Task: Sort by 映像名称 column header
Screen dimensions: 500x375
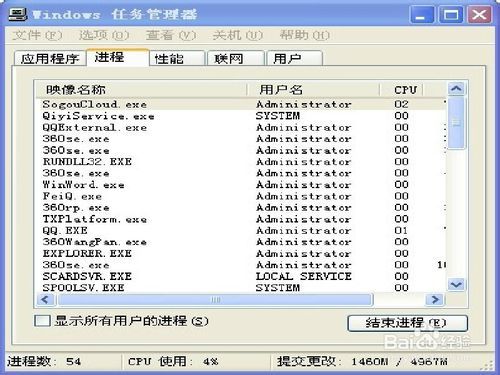Action: (x=141, y=89)
